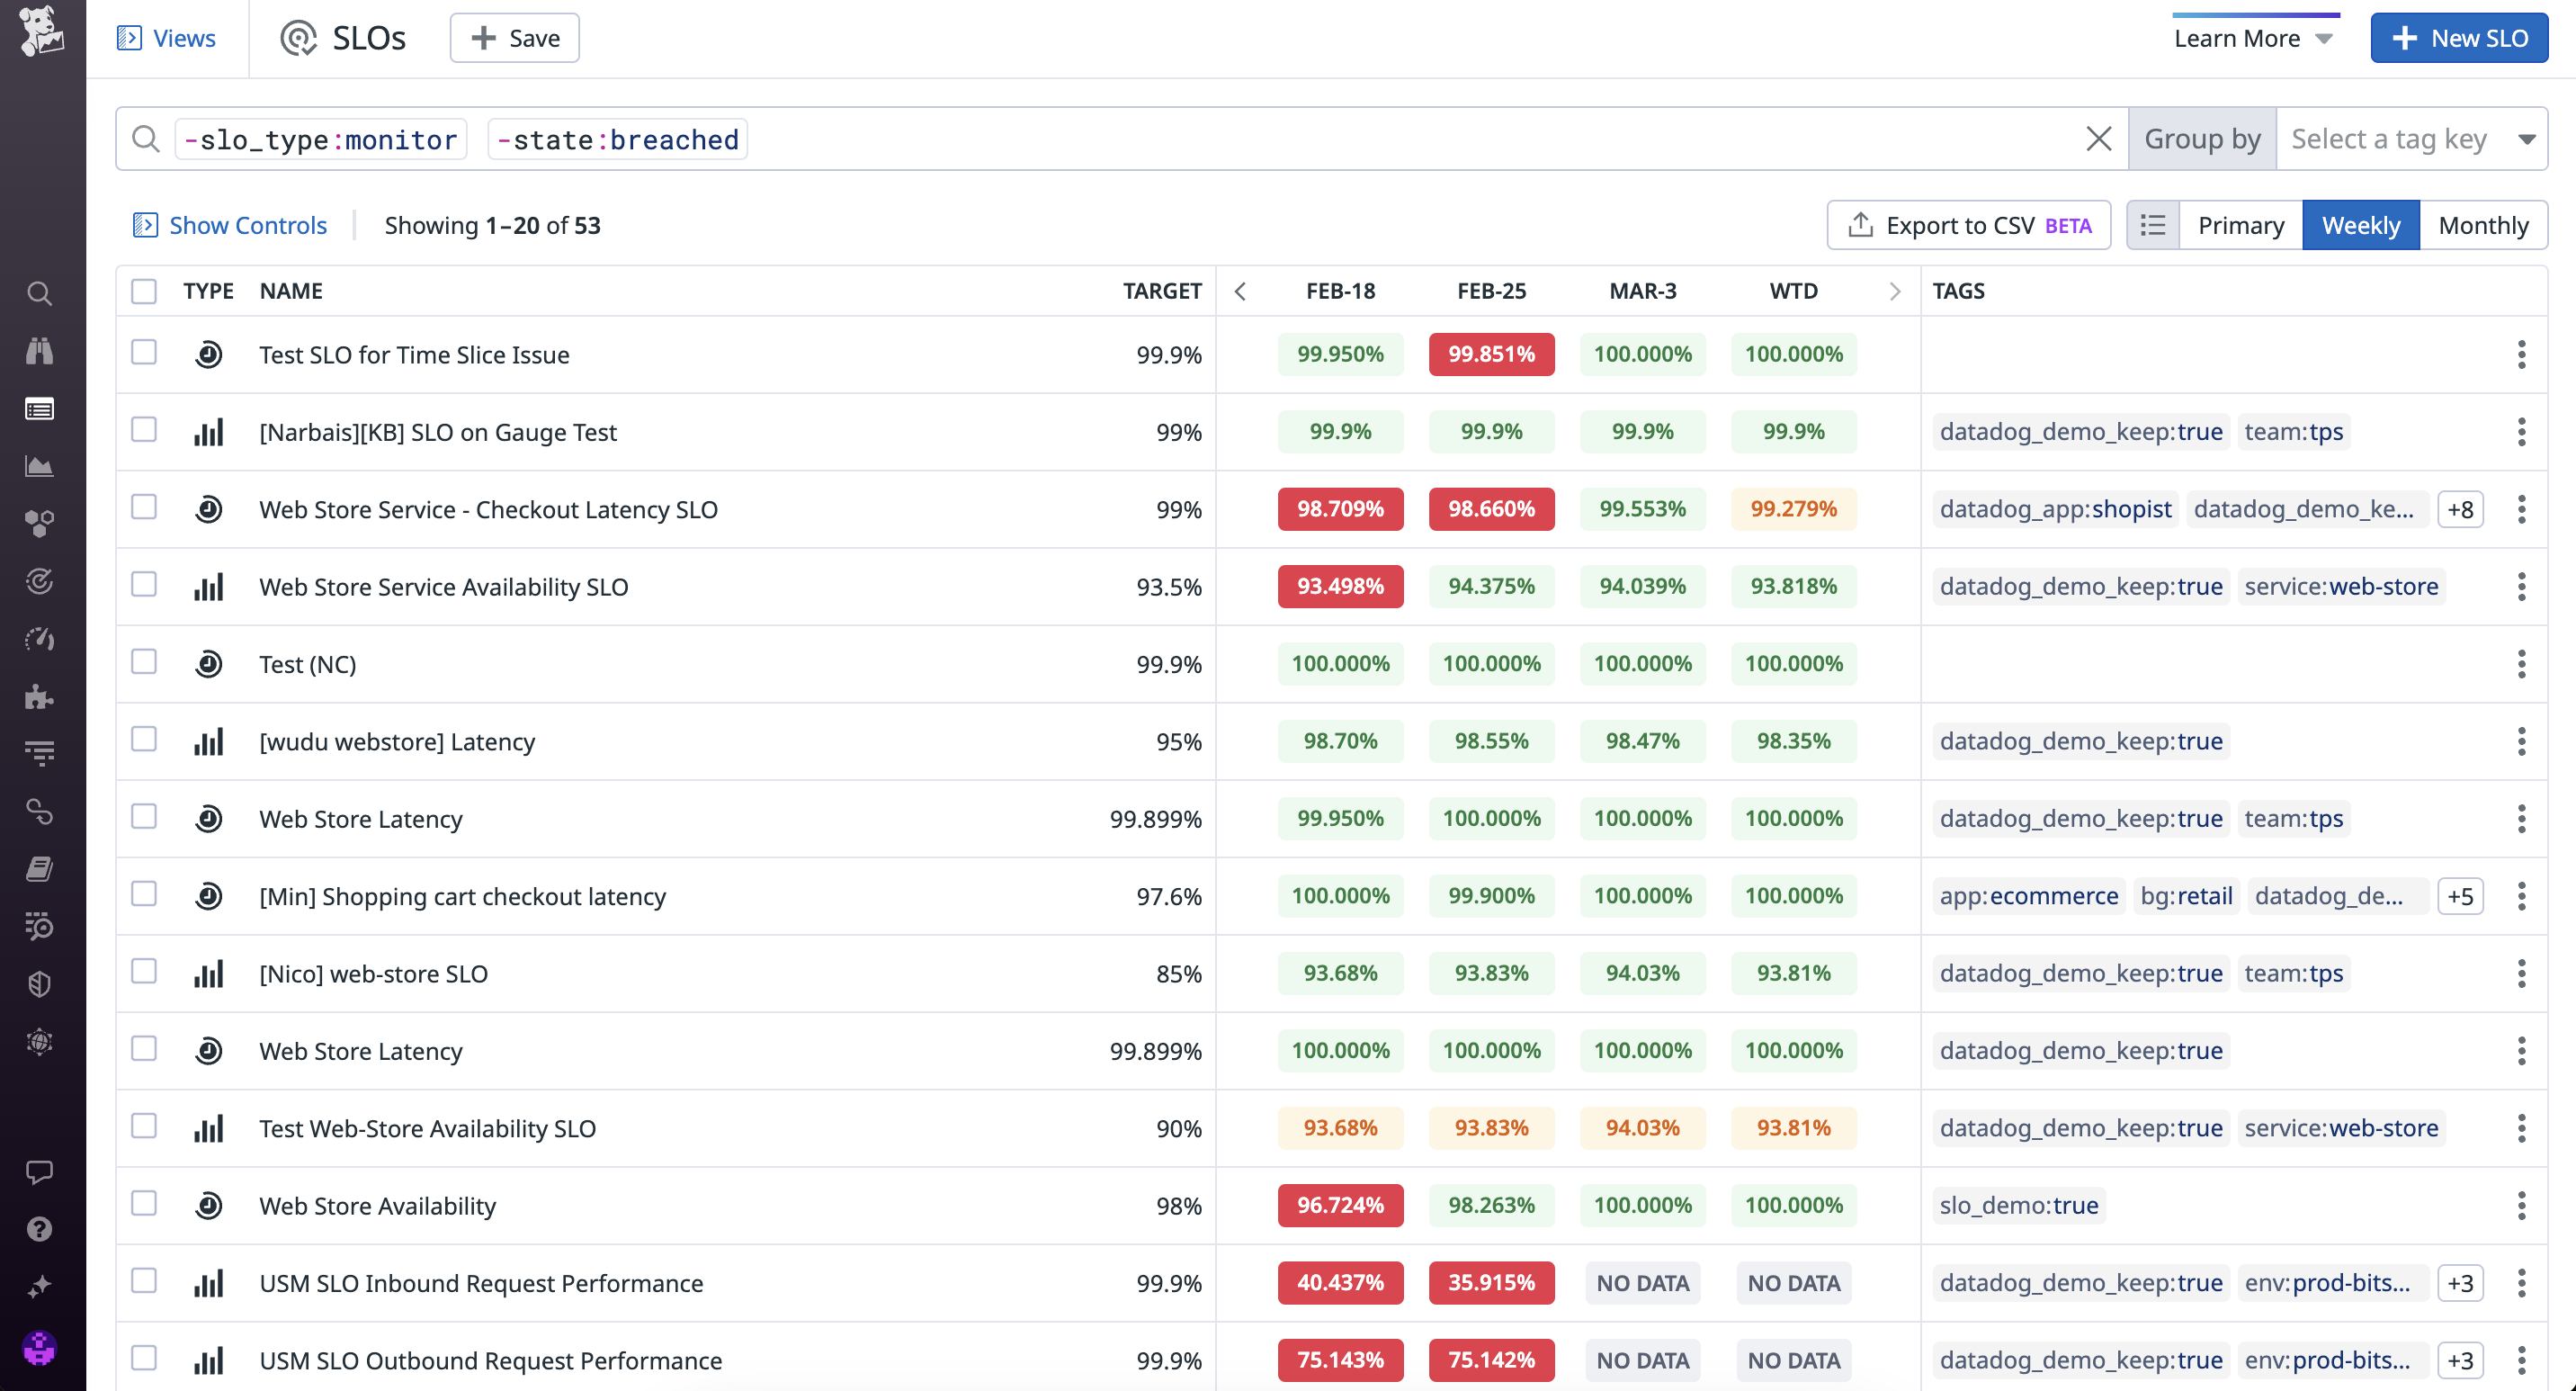Open the shield security sidebar icon
2576x1391 pixels.
(x=39, y=984)
